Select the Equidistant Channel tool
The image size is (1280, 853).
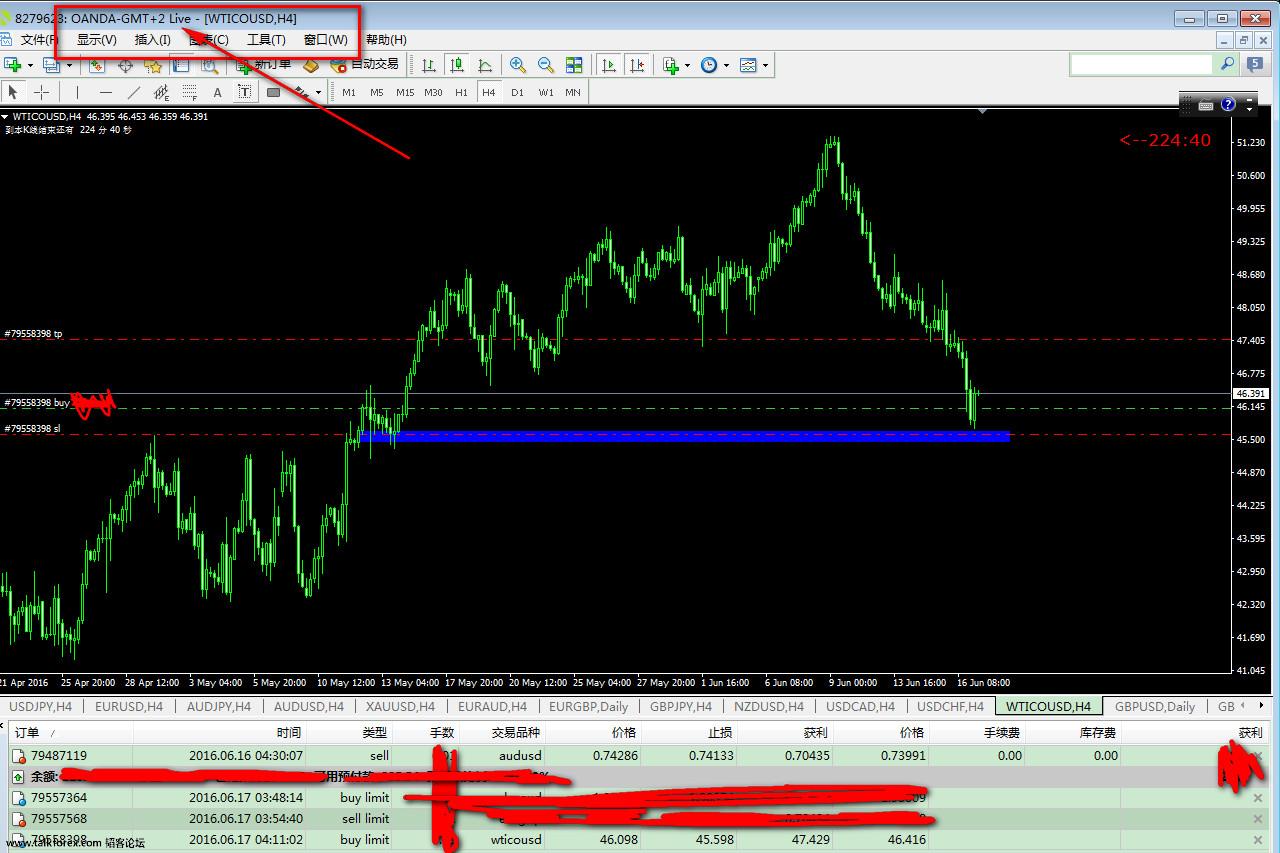(x=161, y=92)
